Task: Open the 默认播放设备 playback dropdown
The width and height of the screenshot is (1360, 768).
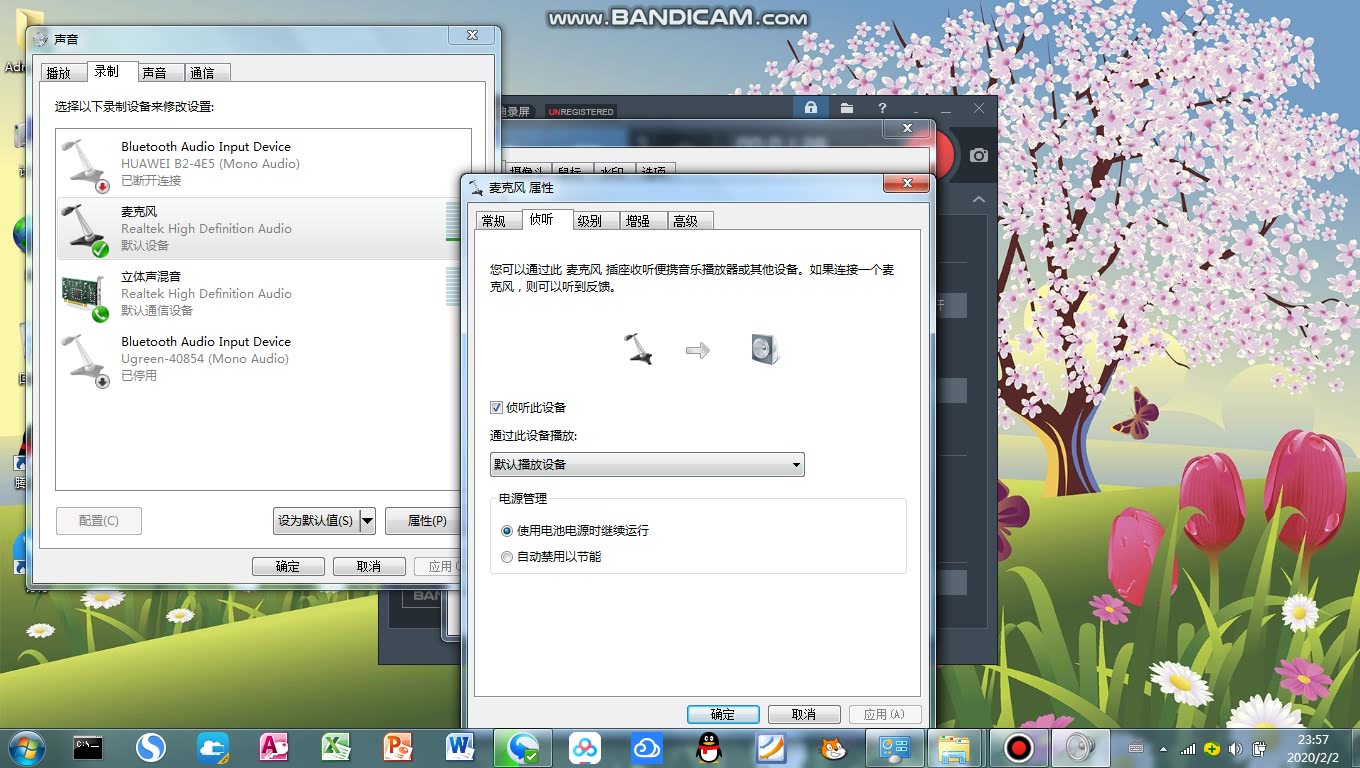Action: click(647, 464)
